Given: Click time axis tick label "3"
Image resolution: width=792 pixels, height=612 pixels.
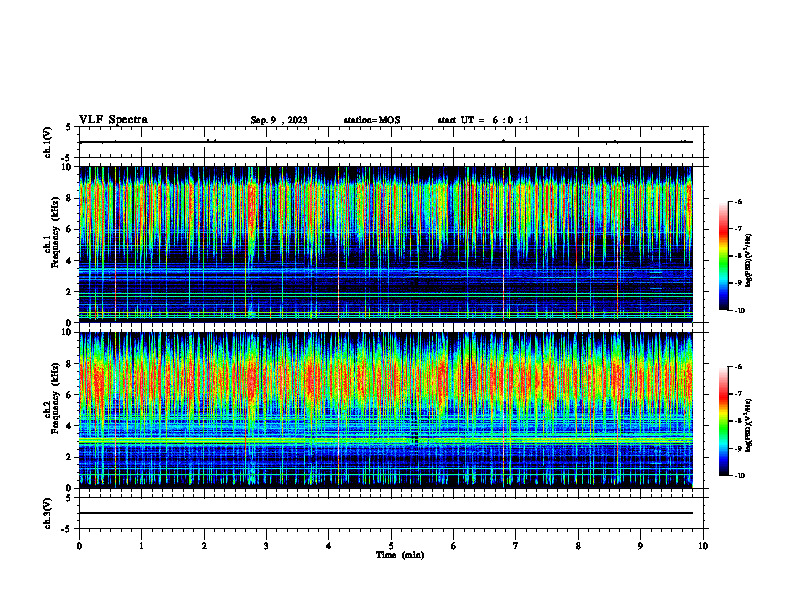Looking at the screenshot, I should point(266,546).
